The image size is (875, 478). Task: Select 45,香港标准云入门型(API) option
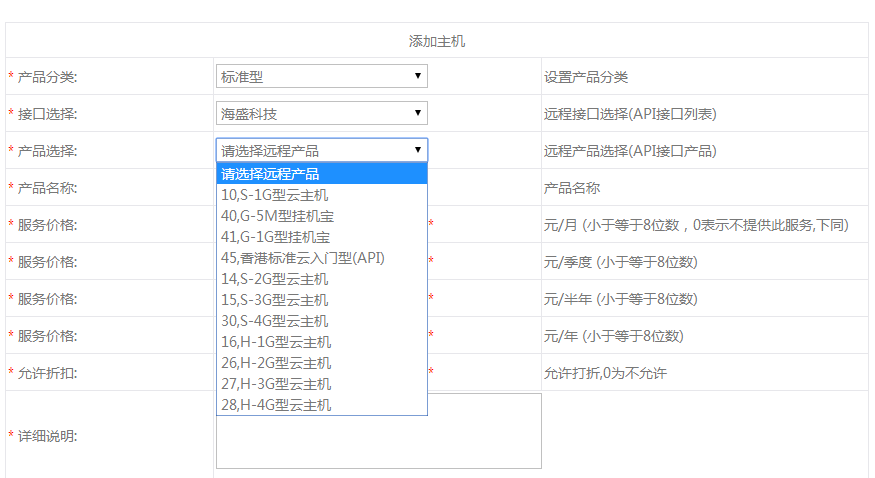[321, 258]
